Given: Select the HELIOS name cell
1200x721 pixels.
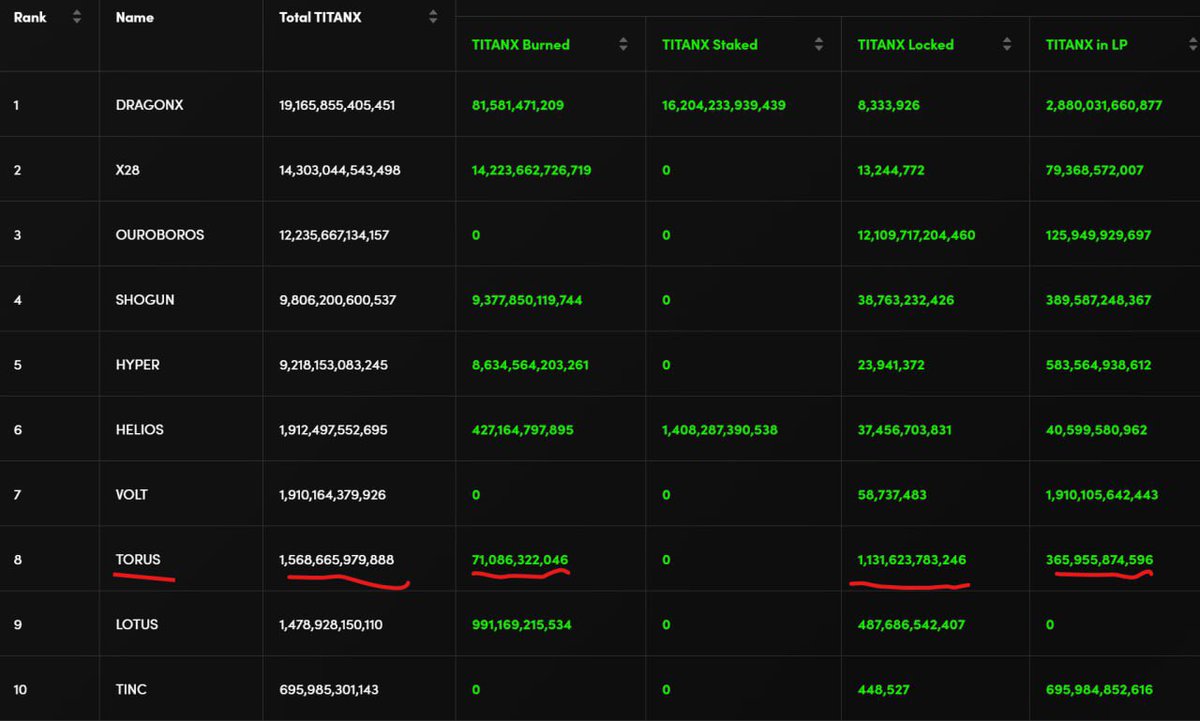Looking at the screenshot, I should point(139,430).
